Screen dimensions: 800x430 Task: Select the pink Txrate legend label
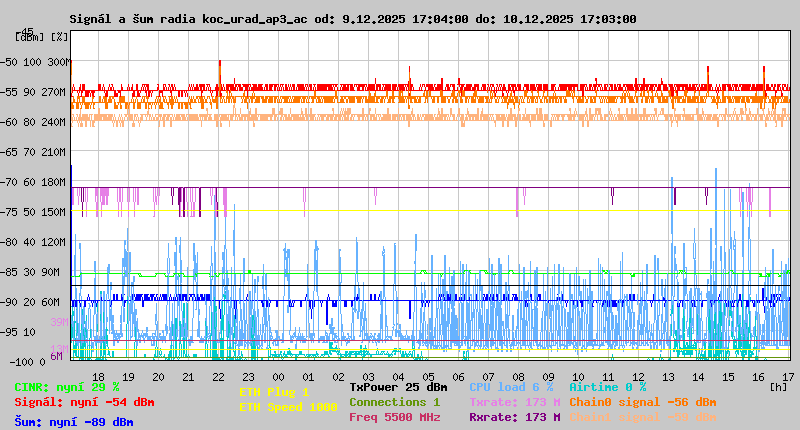click(514, 402)
